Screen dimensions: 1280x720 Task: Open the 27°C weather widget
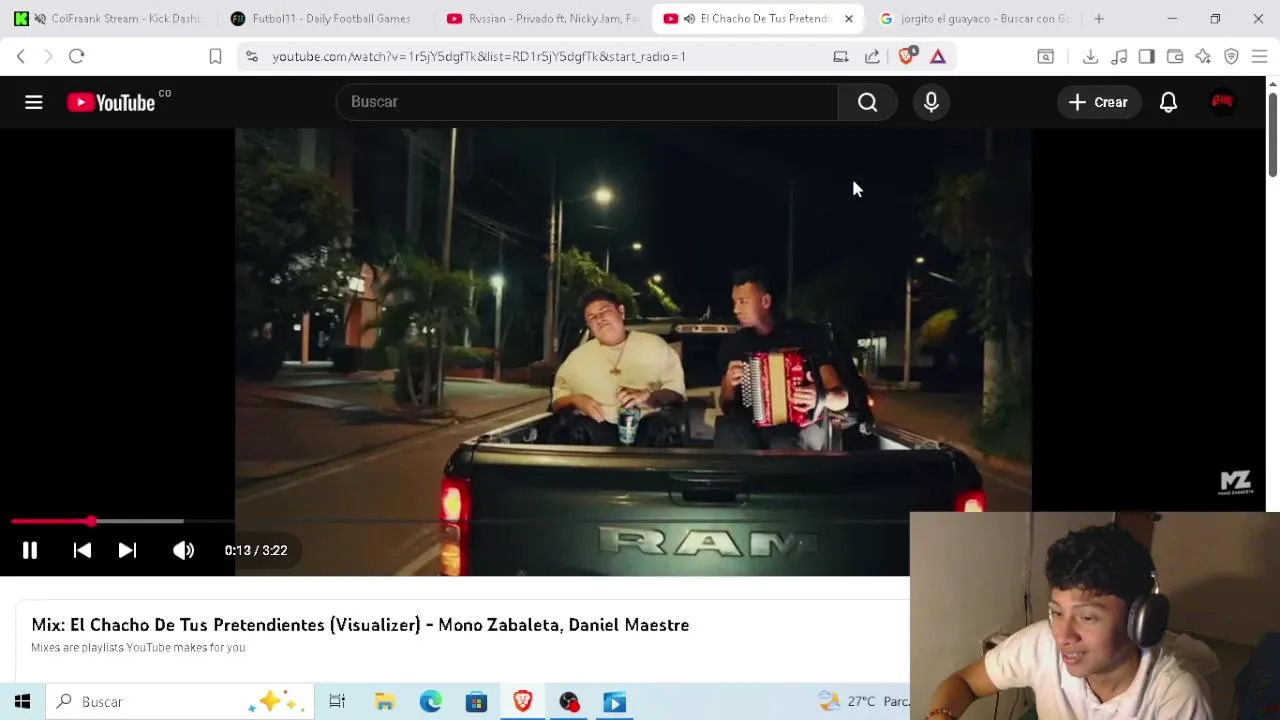tap(862, 702)
